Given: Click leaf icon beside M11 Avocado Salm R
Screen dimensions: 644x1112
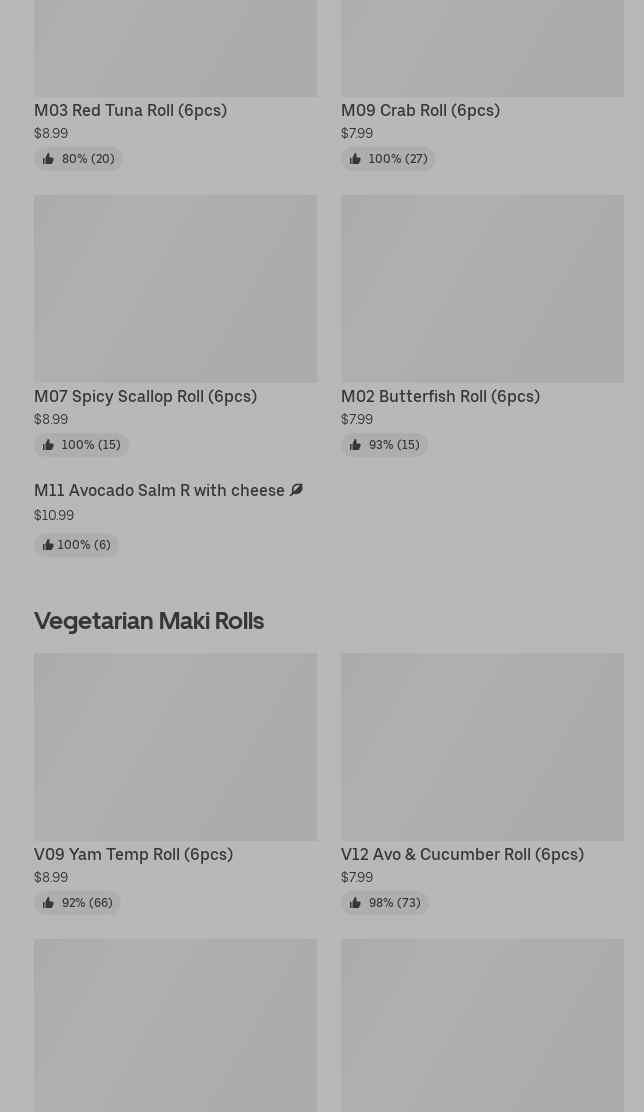Looking at the screenshot, I should [x=296, y=490].
